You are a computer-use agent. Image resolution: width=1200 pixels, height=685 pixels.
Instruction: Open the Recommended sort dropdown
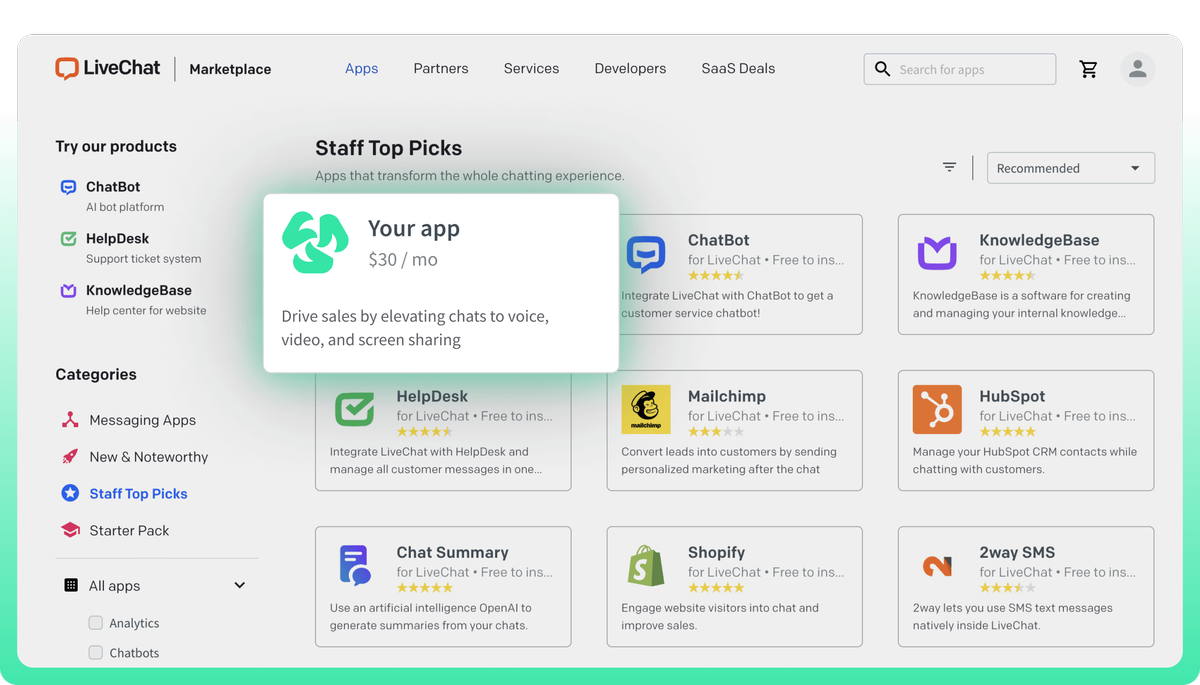pos(1070,167)
